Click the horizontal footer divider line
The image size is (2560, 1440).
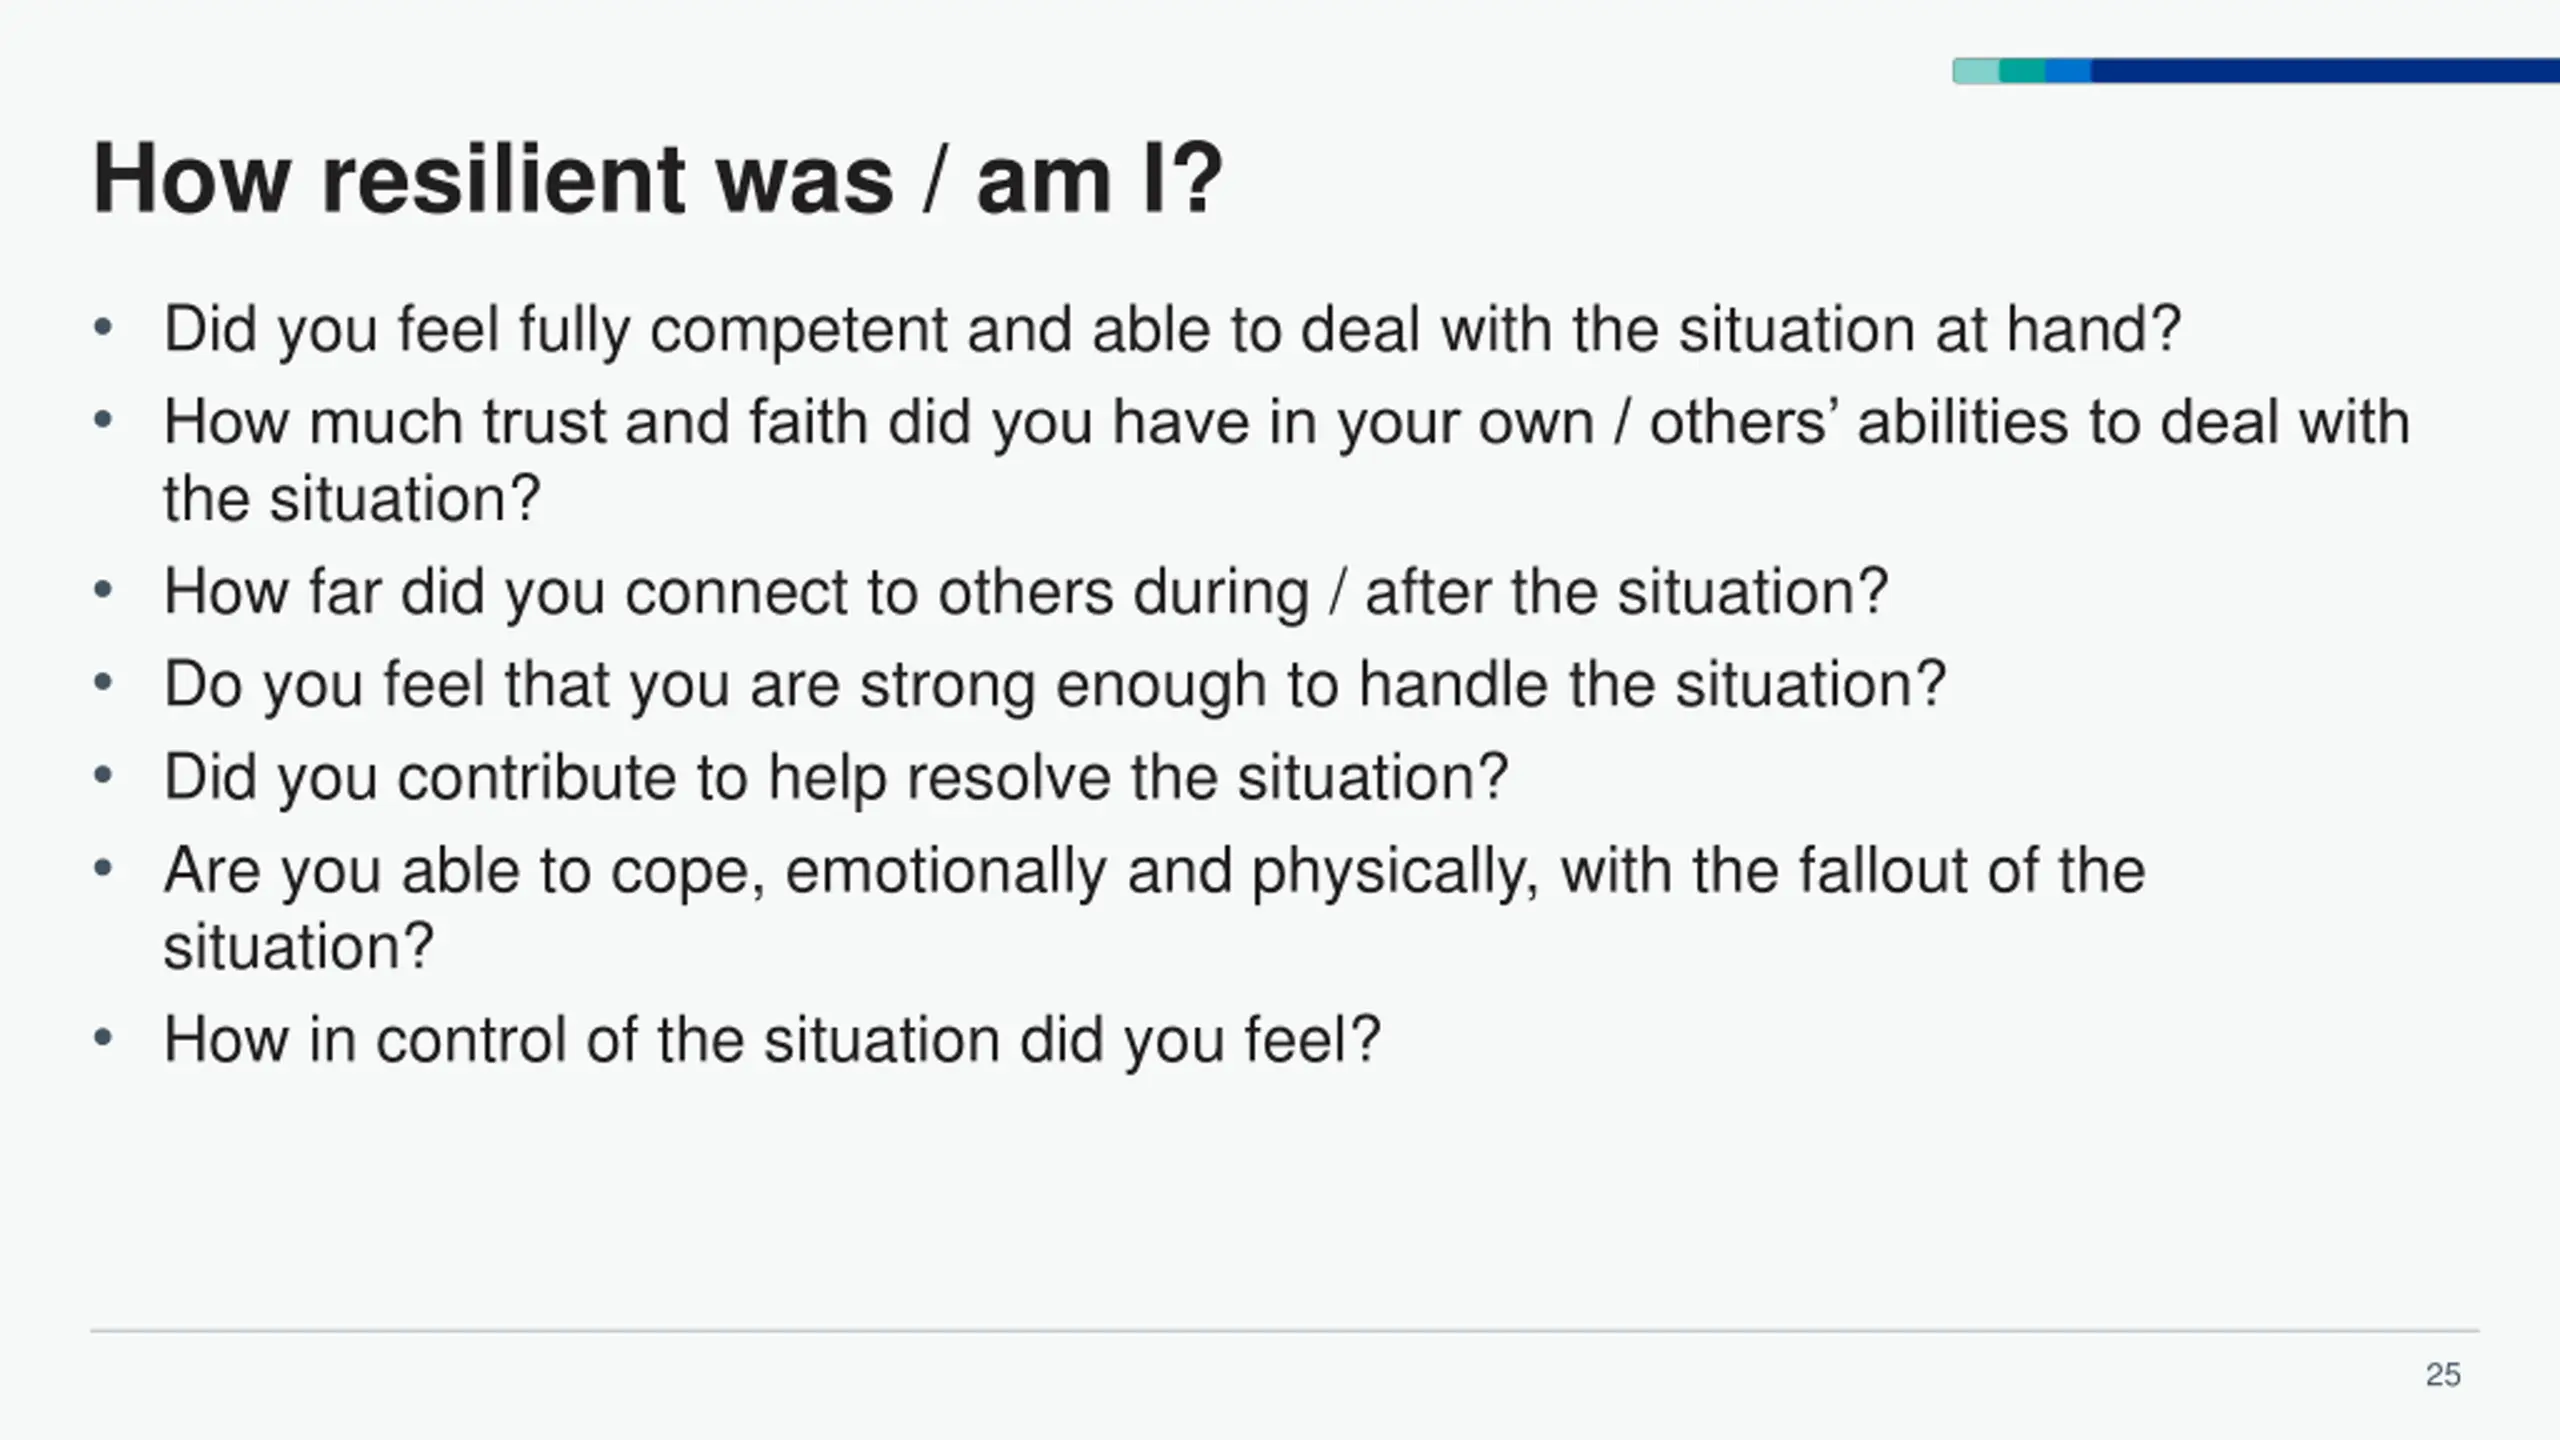[1284, 1331]
